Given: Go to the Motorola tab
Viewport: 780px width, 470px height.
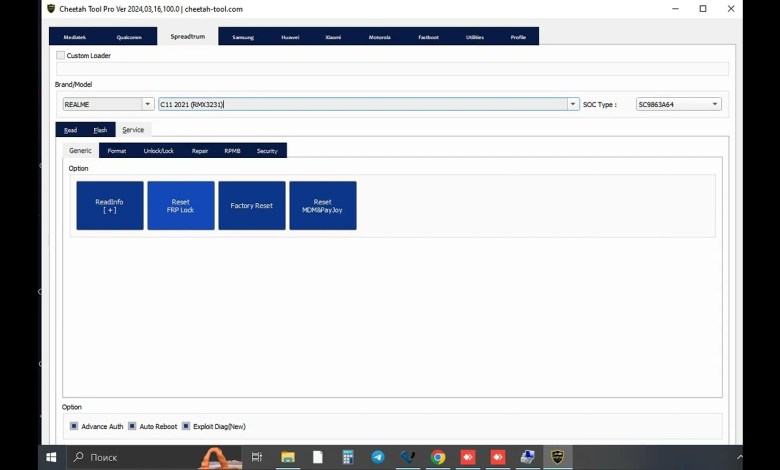Looking at the screenshot, I should point(380,37).
